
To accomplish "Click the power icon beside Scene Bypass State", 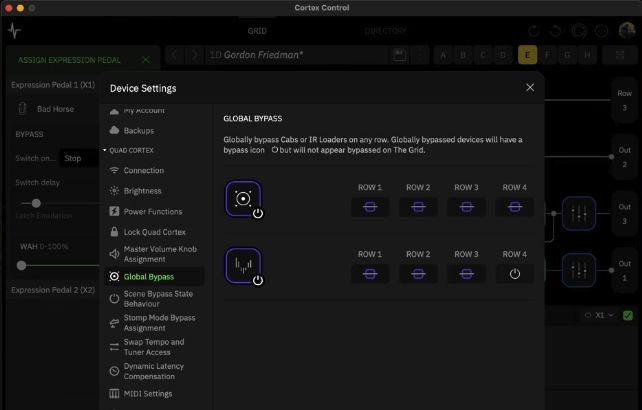I will coord(114,299).
